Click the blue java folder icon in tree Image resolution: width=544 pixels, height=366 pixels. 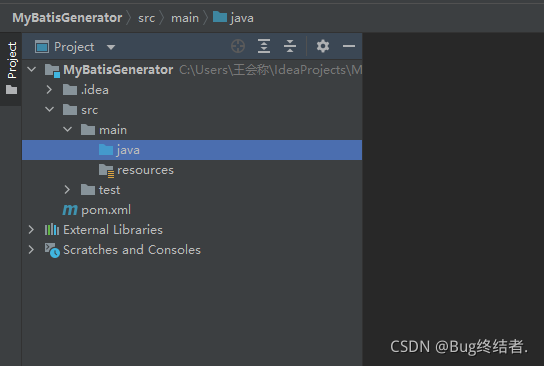[106, 150]
